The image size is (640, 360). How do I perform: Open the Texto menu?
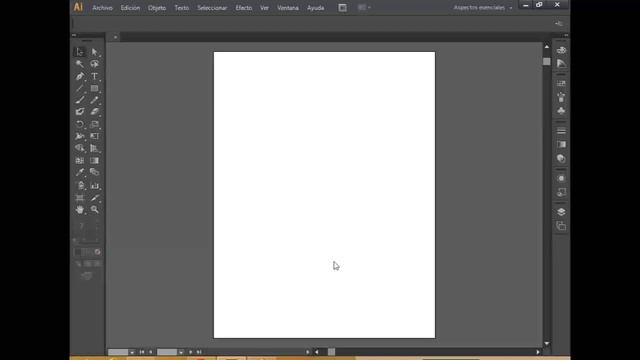click(182, 8)
